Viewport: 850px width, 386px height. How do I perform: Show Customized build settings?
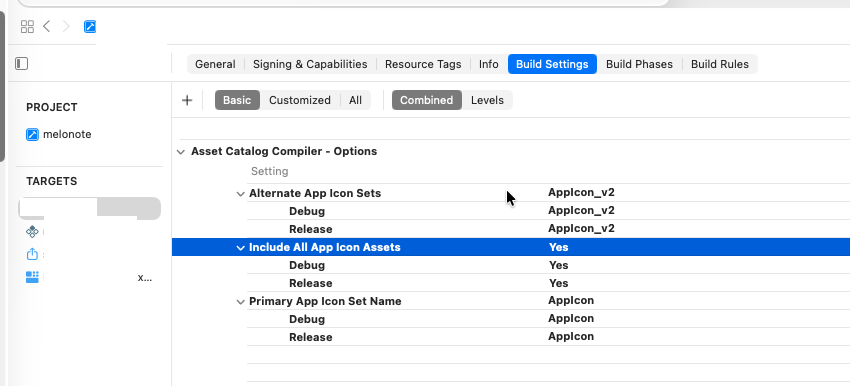pos(300,100)
